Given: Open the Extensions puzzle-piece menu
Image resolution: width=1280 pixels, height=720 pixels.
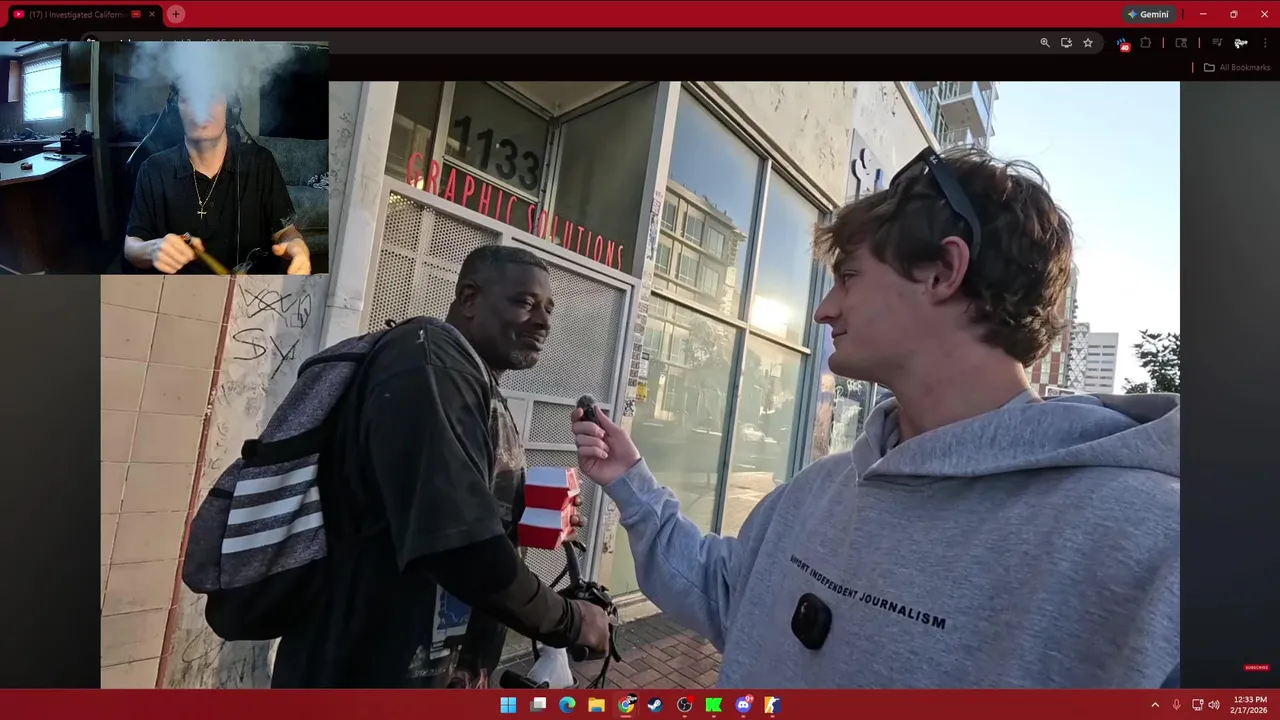Looking at the screenshot, I should (x=1146, y=43).
